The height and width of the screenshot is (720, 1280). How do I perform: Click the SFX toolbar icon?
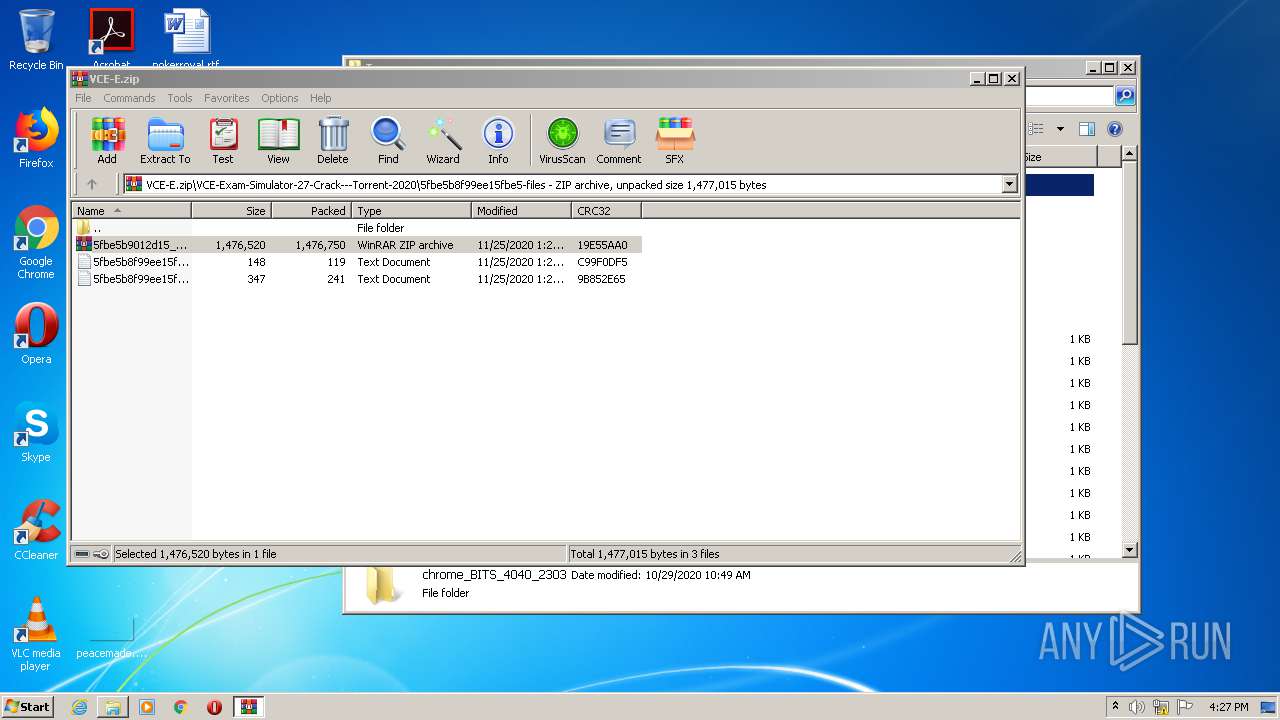click(x=675, y=140)
